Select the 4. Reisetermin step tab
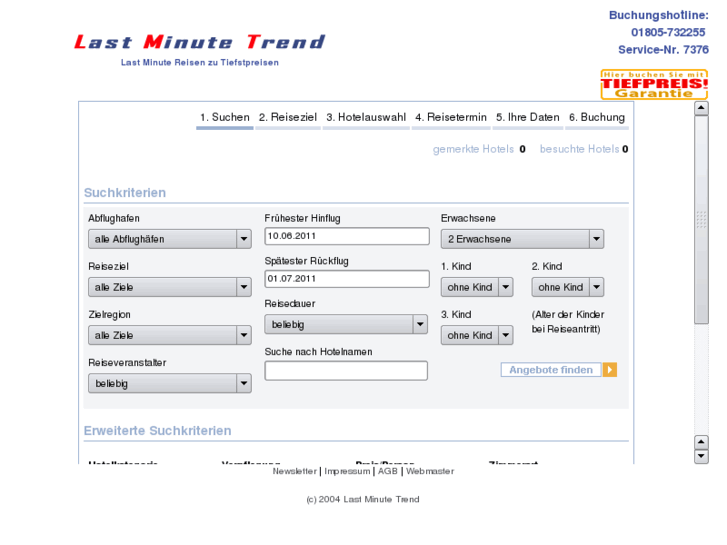 coord(451,117)
